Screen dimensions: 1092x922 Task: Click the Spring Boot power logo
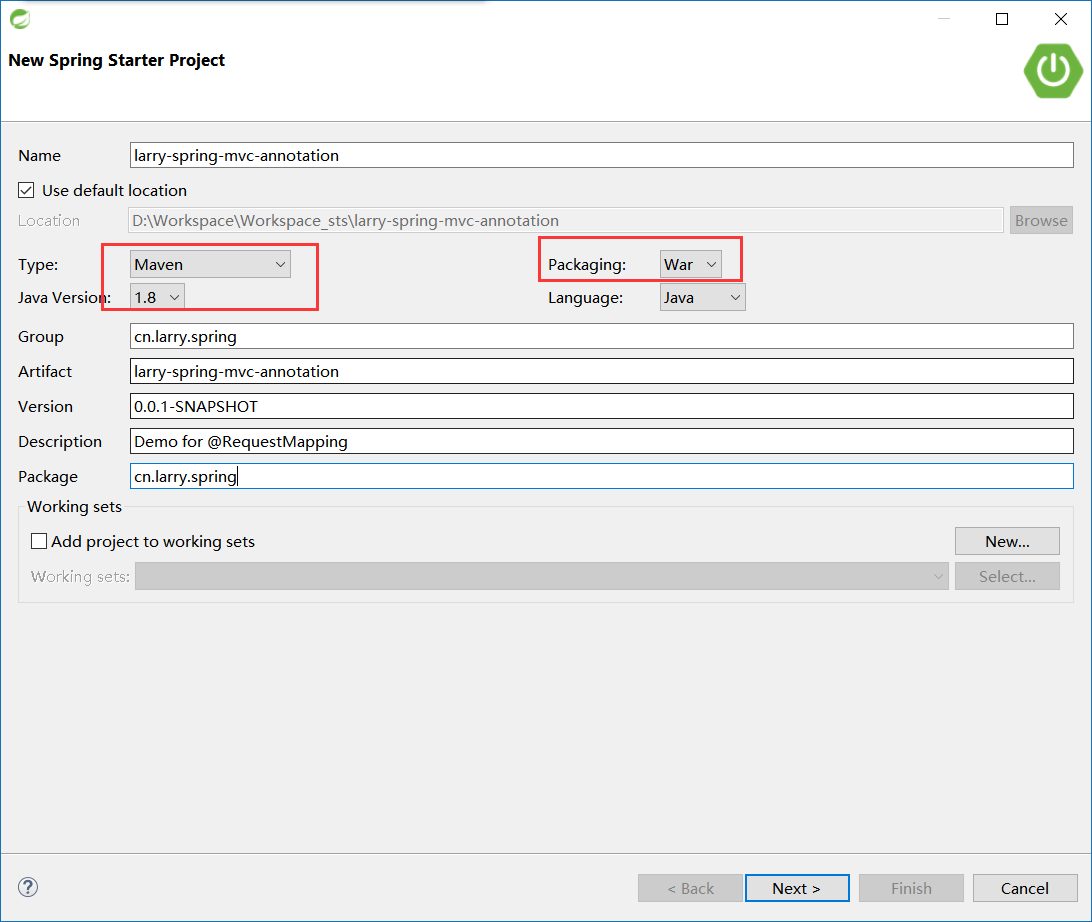1053,70
